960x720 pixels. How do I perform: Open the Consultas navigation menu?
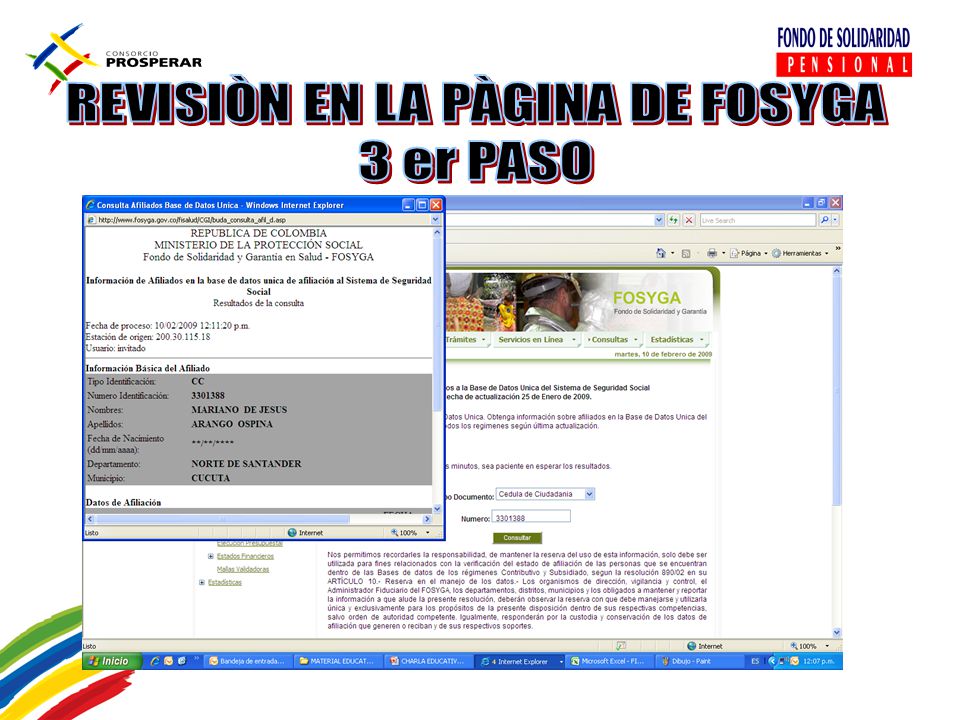pyautogui.click(x=612, y=340)
